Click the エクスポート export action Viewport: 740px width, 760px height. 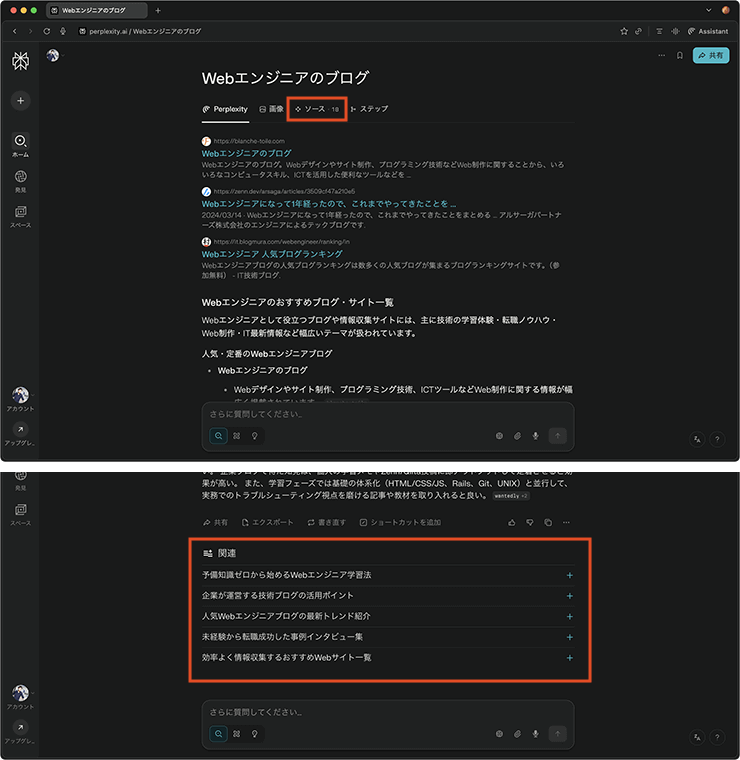coord(268,522)
